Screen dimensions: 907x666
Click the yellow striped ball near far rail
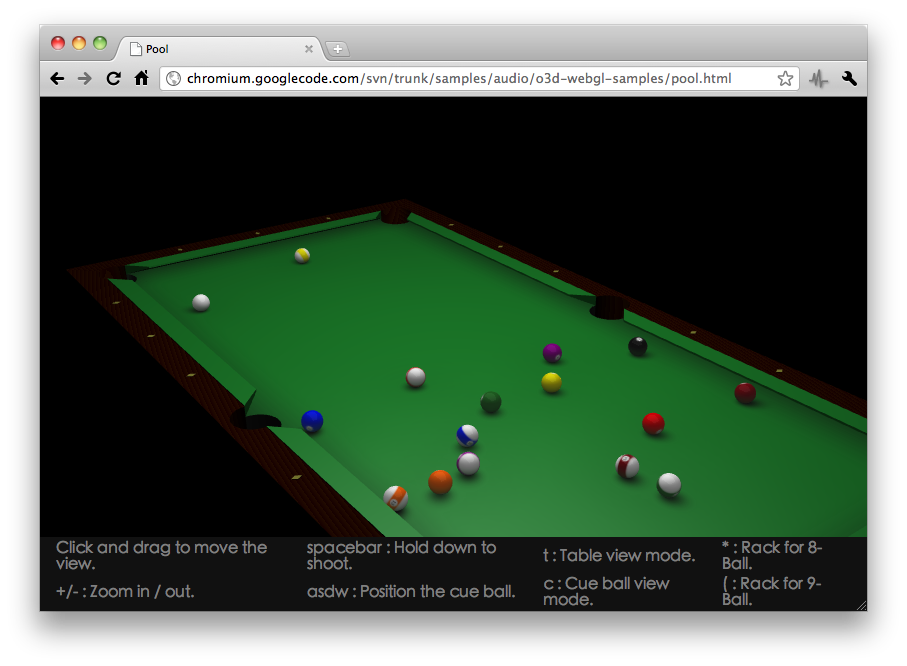pyautogui.click(x=302, y=255)
